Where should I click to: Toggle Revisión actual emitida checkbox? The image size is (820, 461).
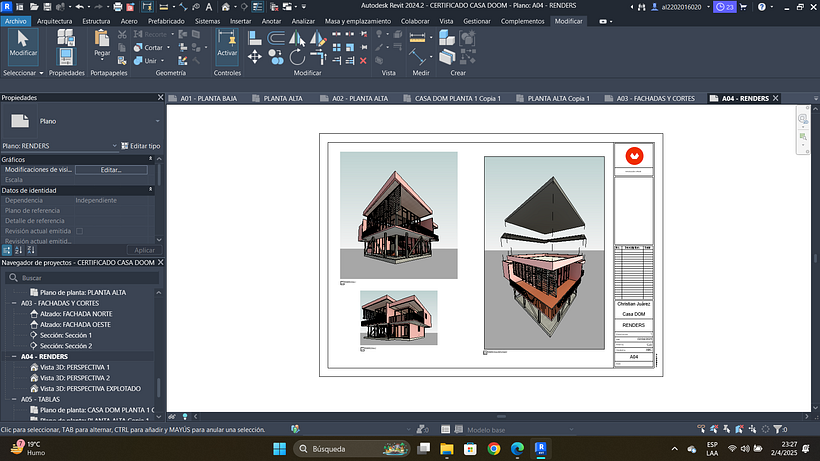[x=79, y=231]
